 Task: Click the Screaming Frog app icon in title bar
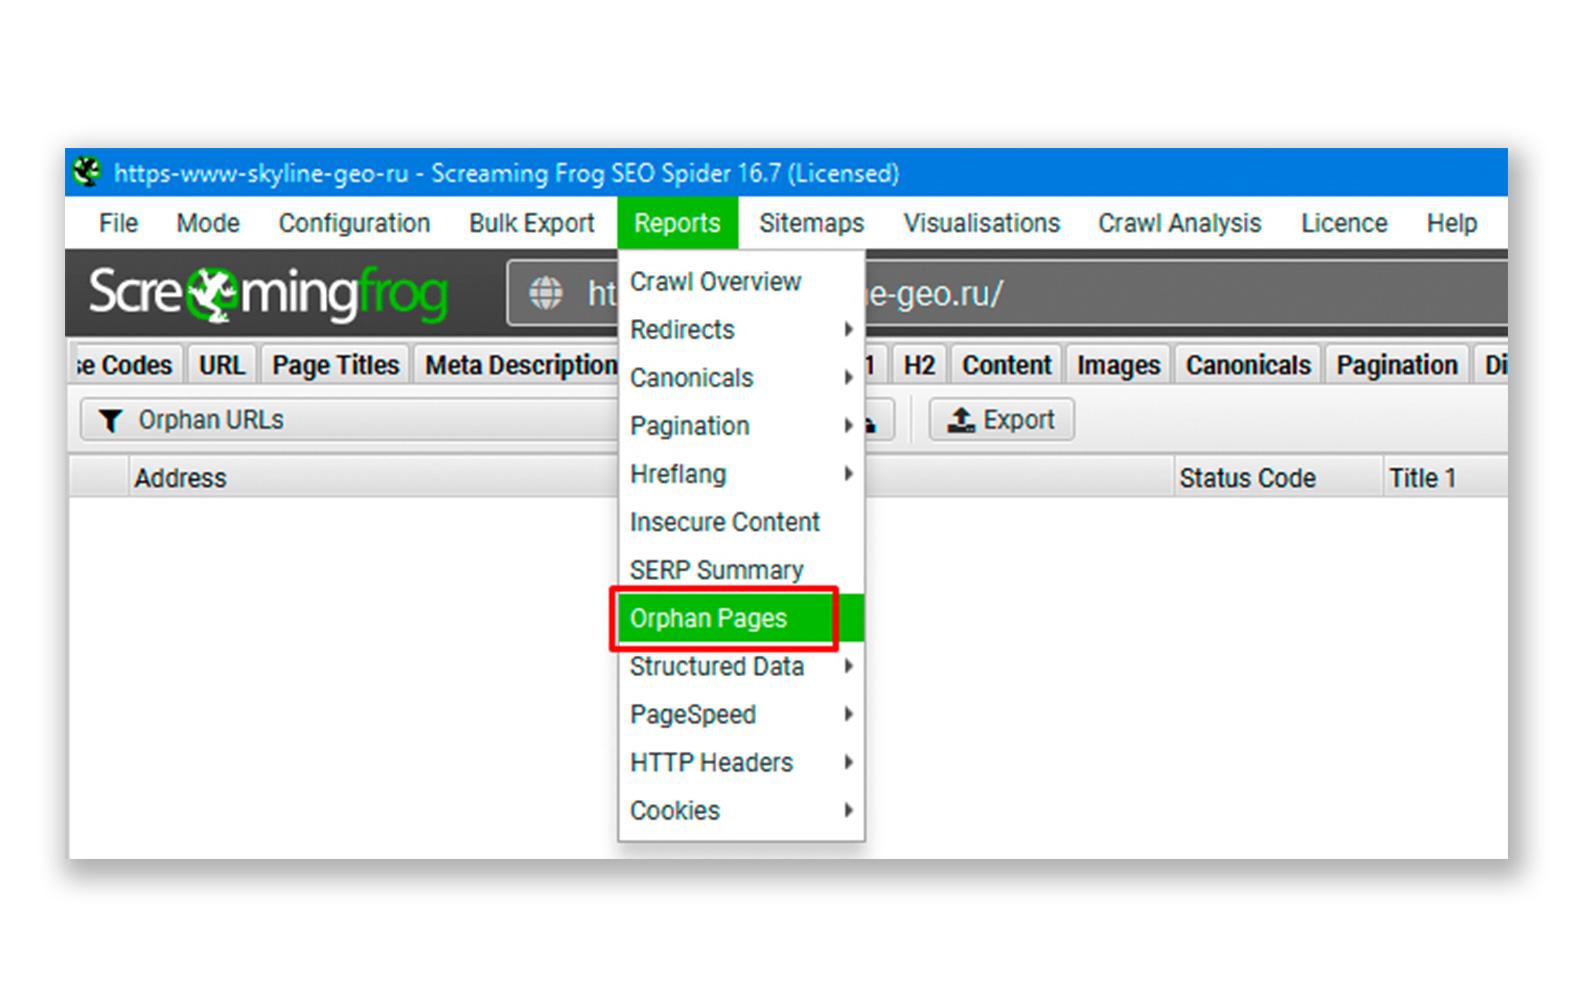(88, 172)
